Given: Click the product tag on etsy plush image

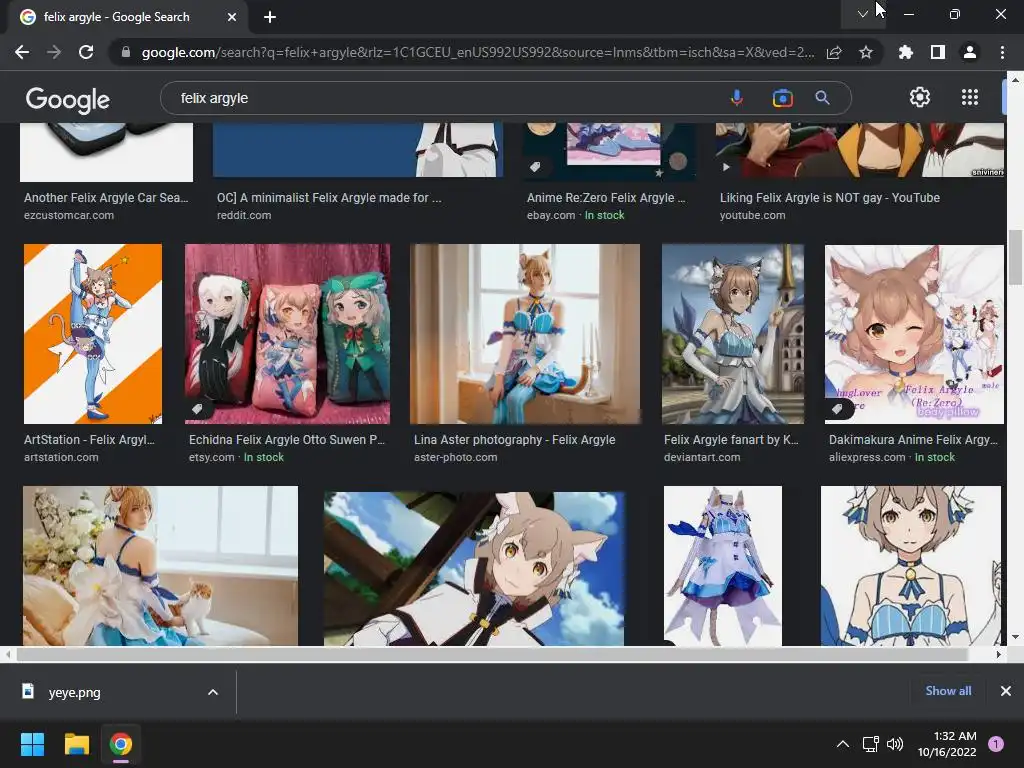Looking at the screenshot, I should (x=197, y=409).
